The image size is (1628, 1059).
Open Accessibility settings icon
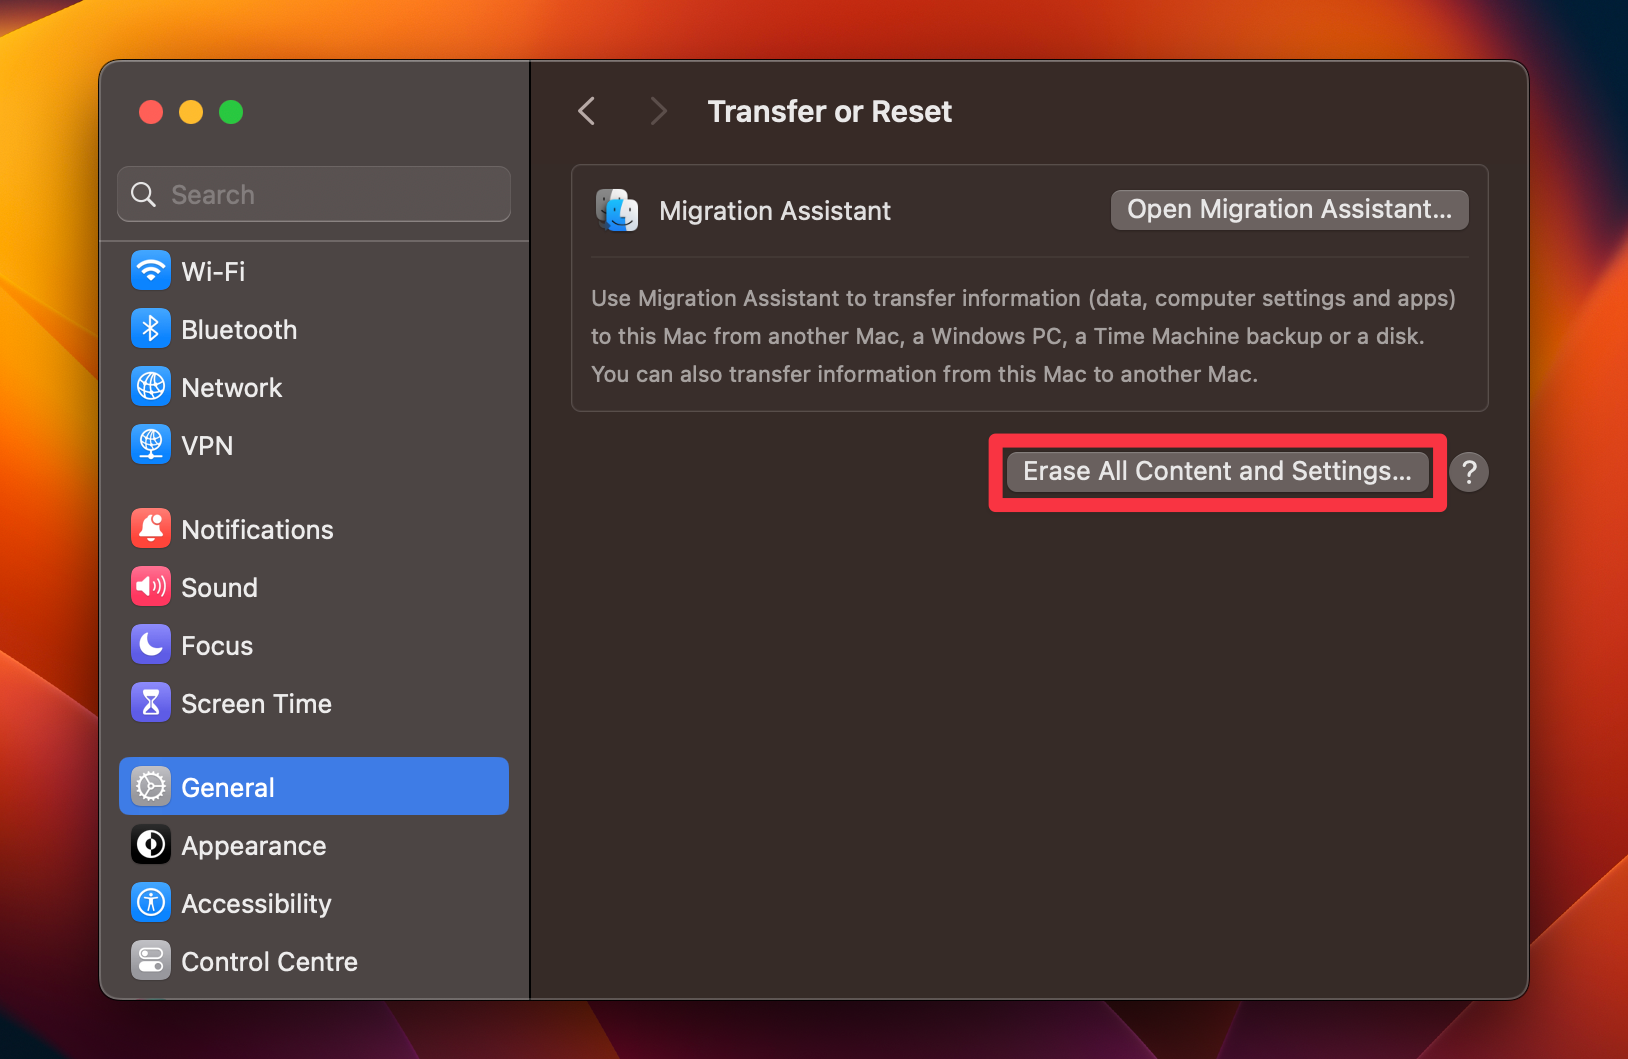pos(150,902)
